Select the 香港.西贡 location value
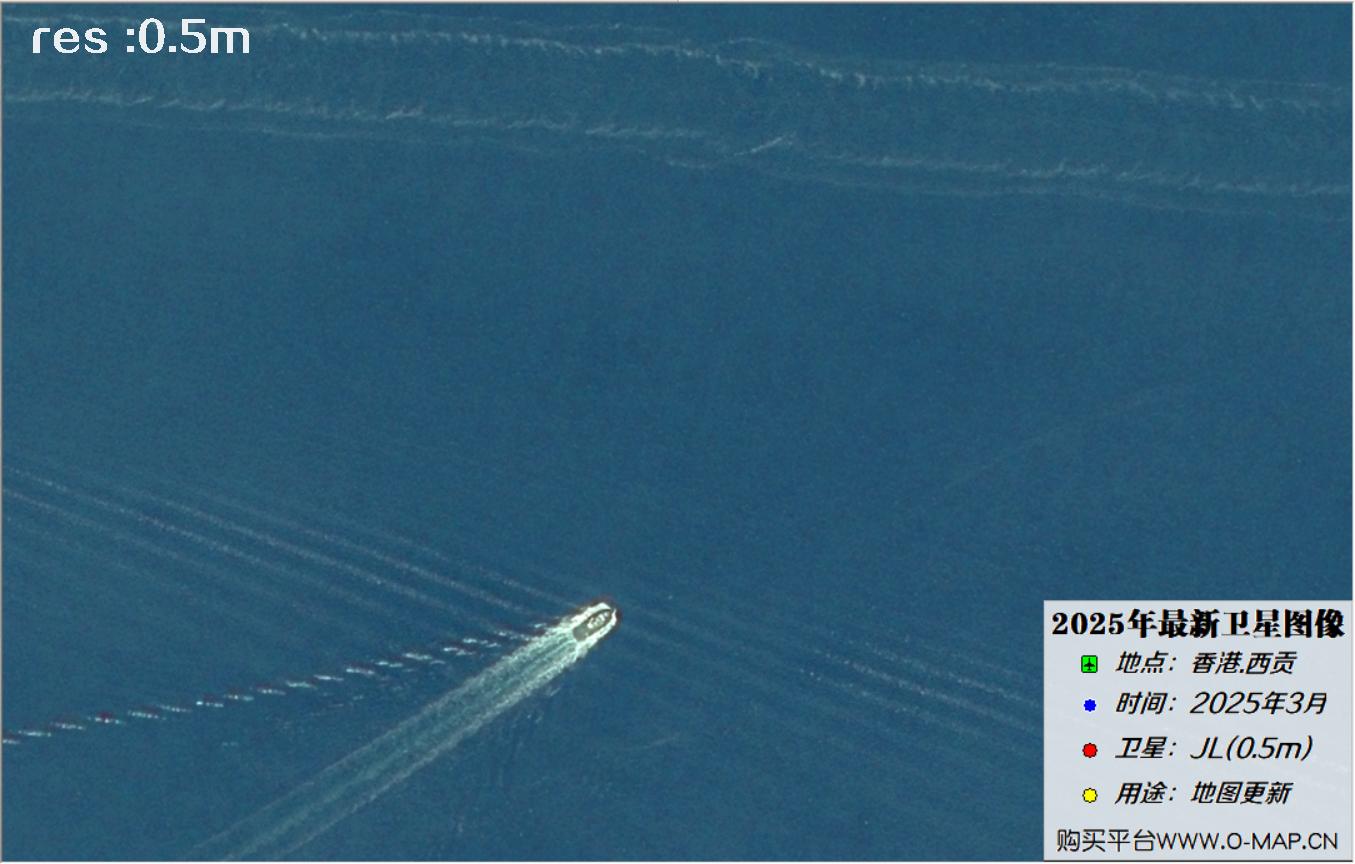Viewport: 1355px width, 864px height. coord(1243,663)
